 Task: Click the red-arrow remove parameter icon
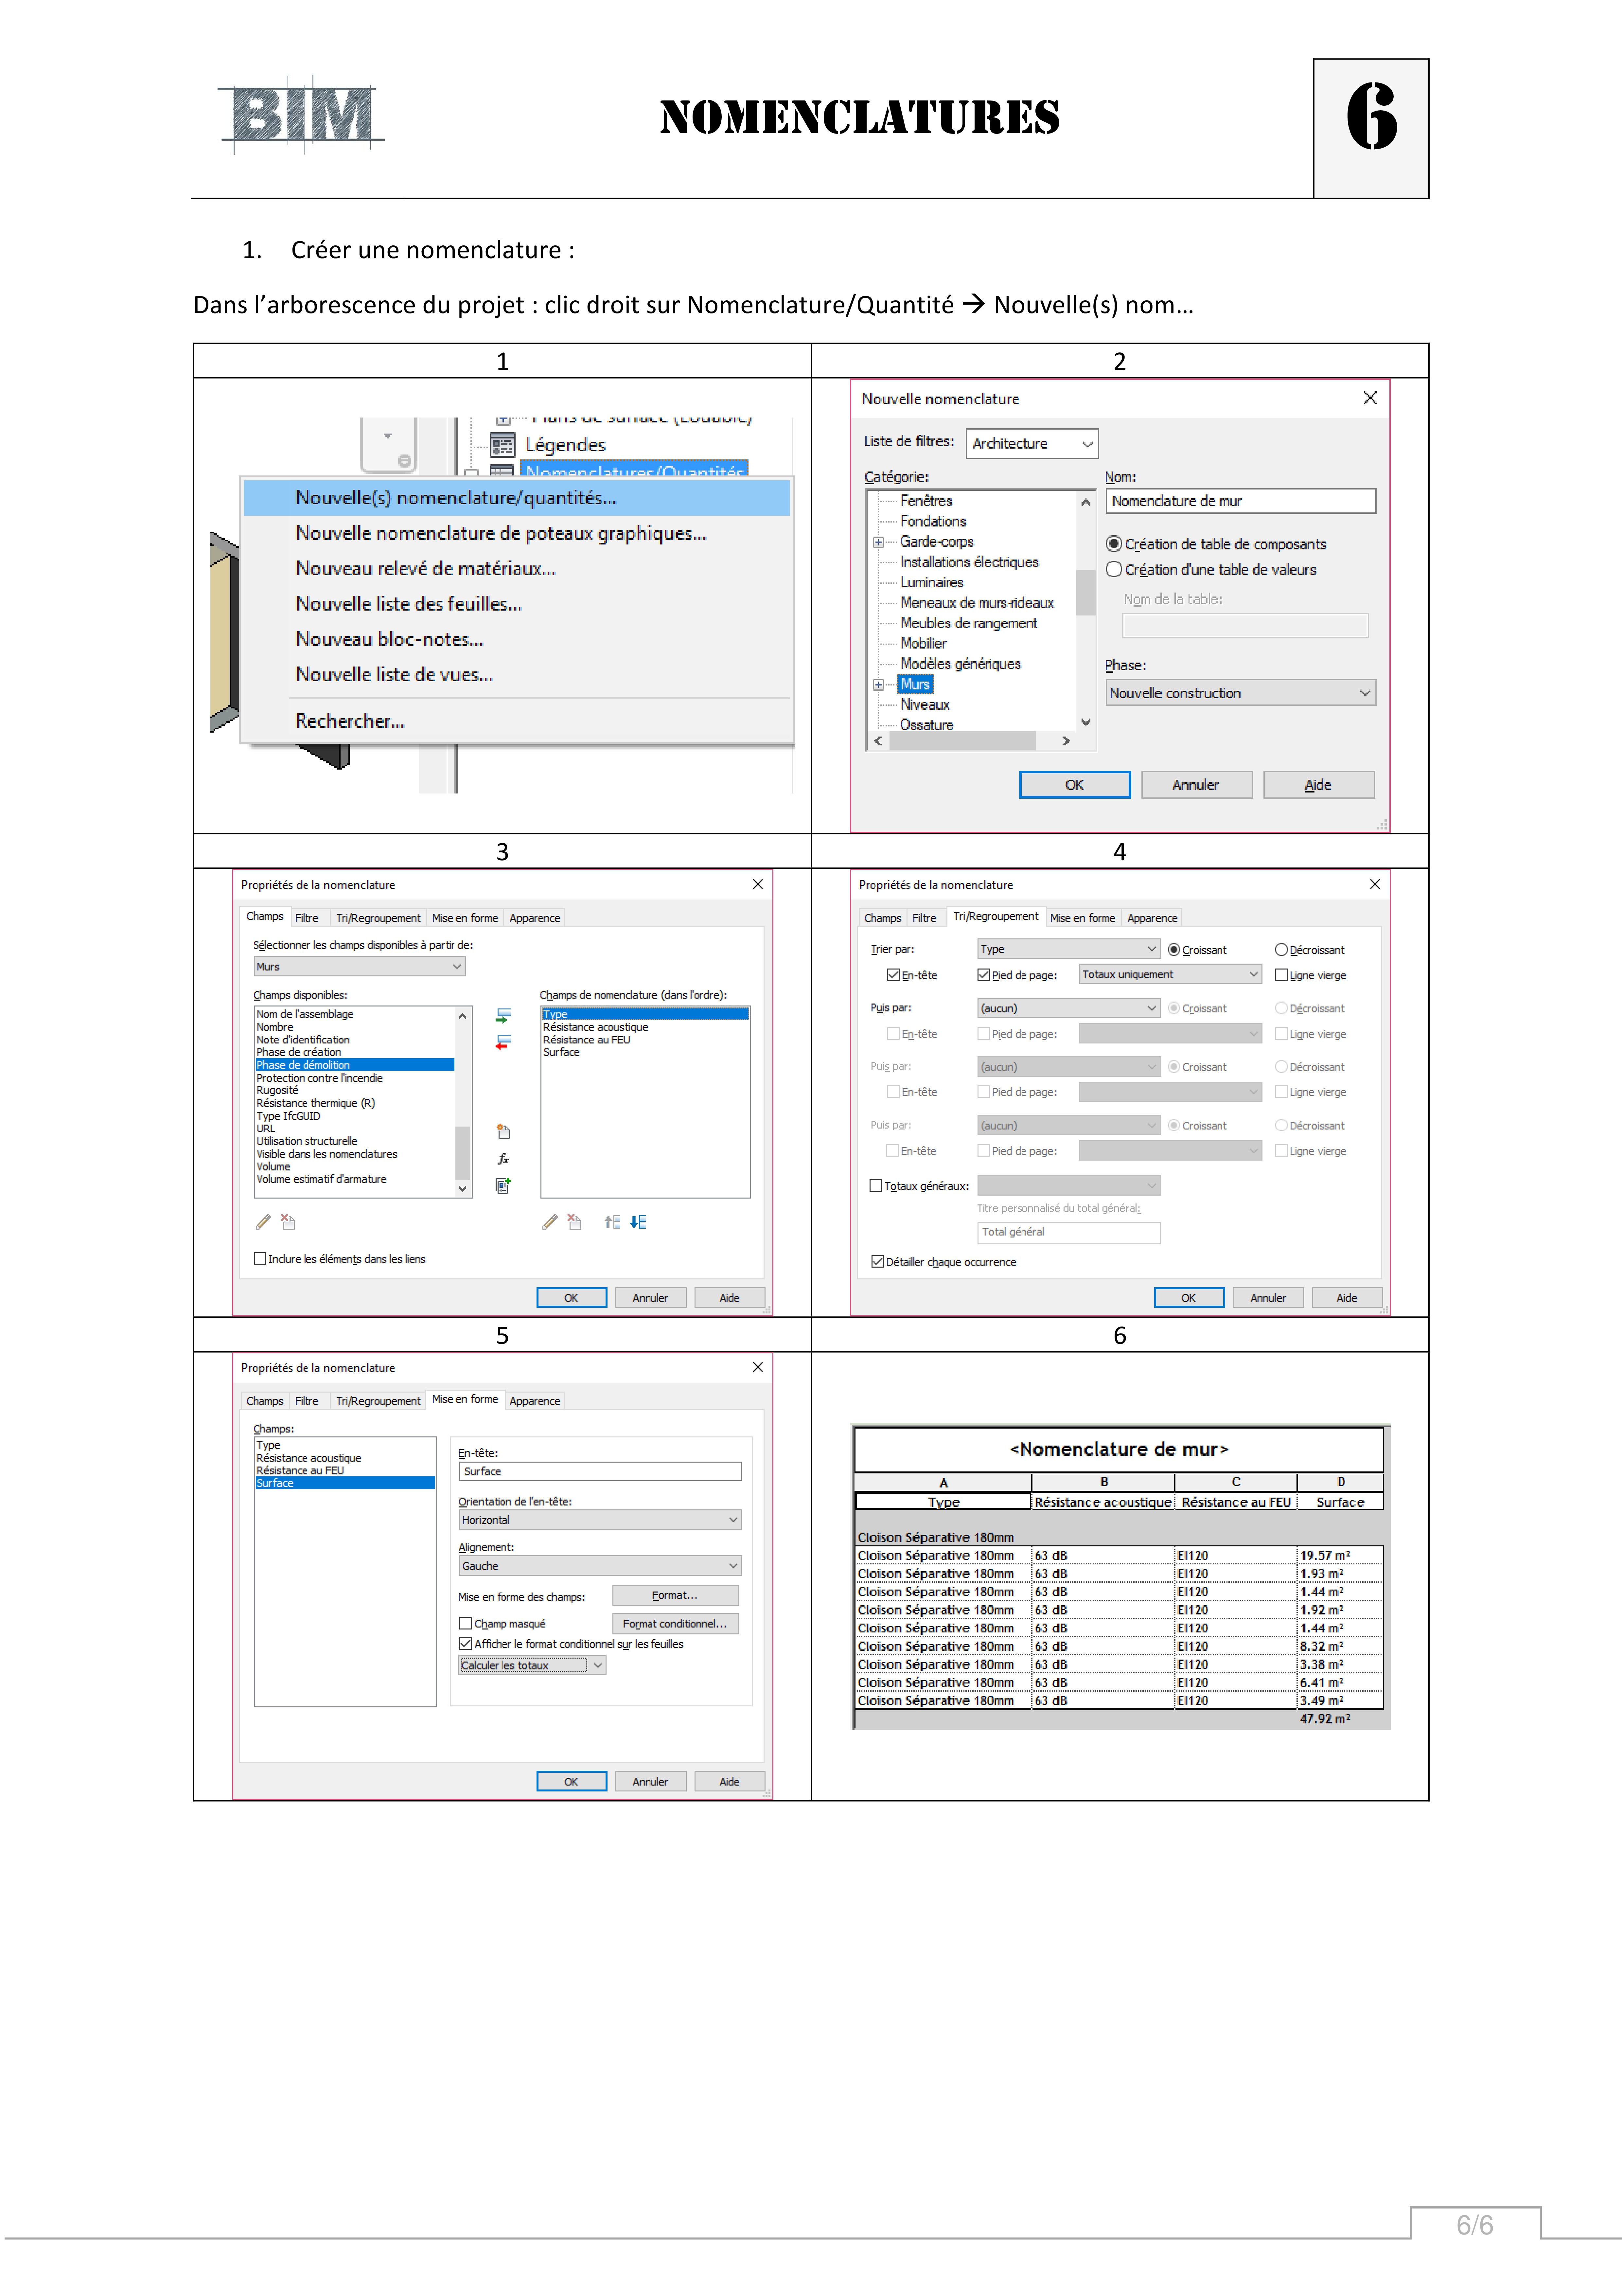[x=503, y=1042]
